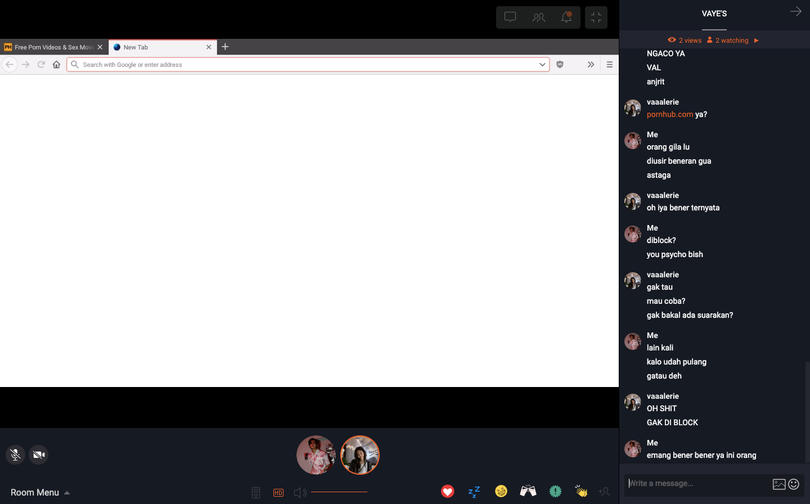
Task: Open the pornhub.com link in chat
Action: pyautogui.click(x=669, y=114)
